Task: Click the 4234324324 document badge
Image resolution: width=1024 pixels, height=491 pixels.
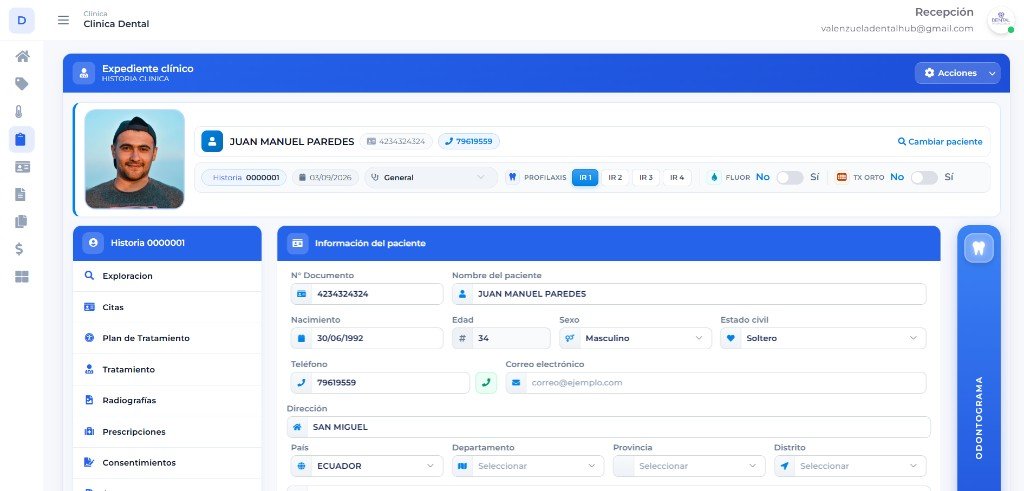Action: tap(396, 141)
